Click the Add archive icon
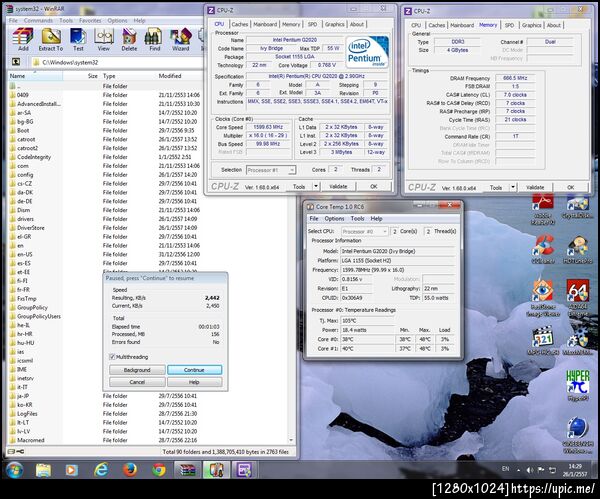 point(22,39)
